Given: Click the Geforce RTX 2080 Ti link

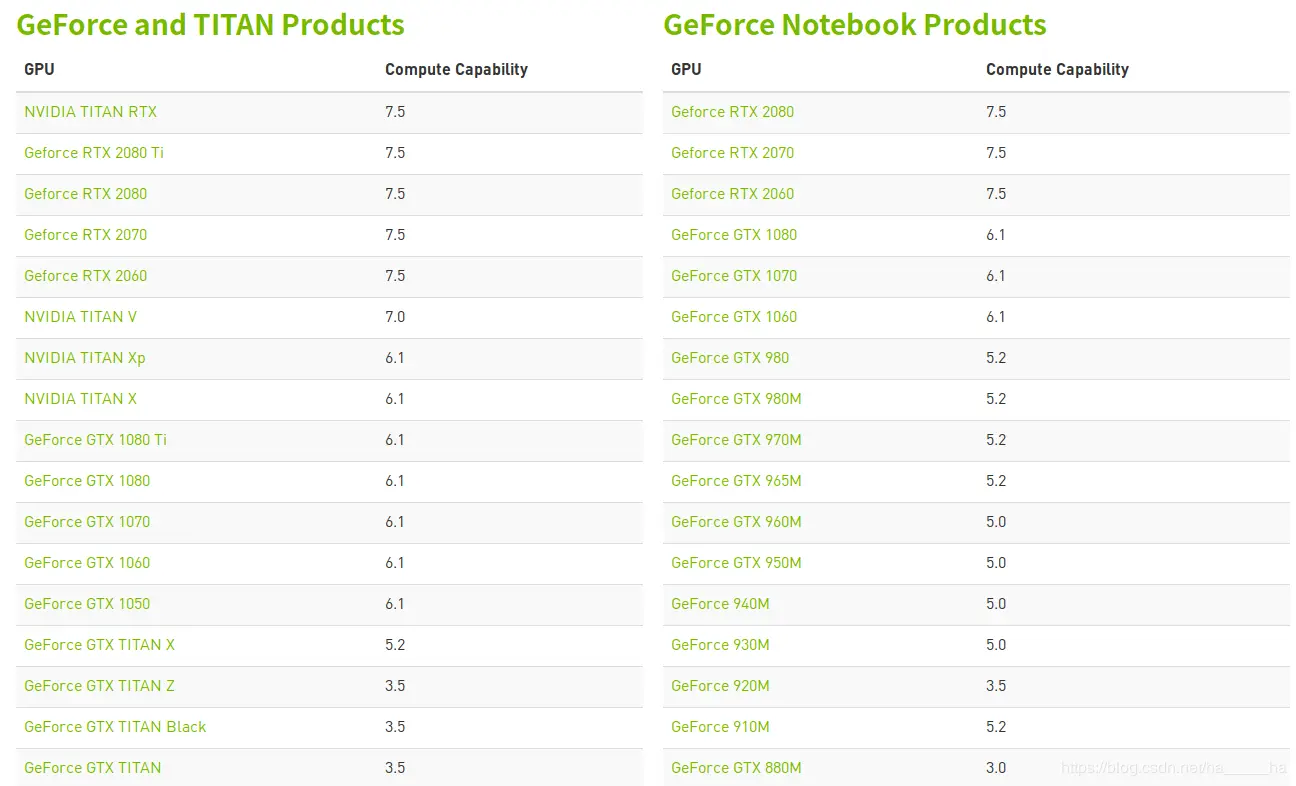Looking at the screenshot, I should 94,153.
